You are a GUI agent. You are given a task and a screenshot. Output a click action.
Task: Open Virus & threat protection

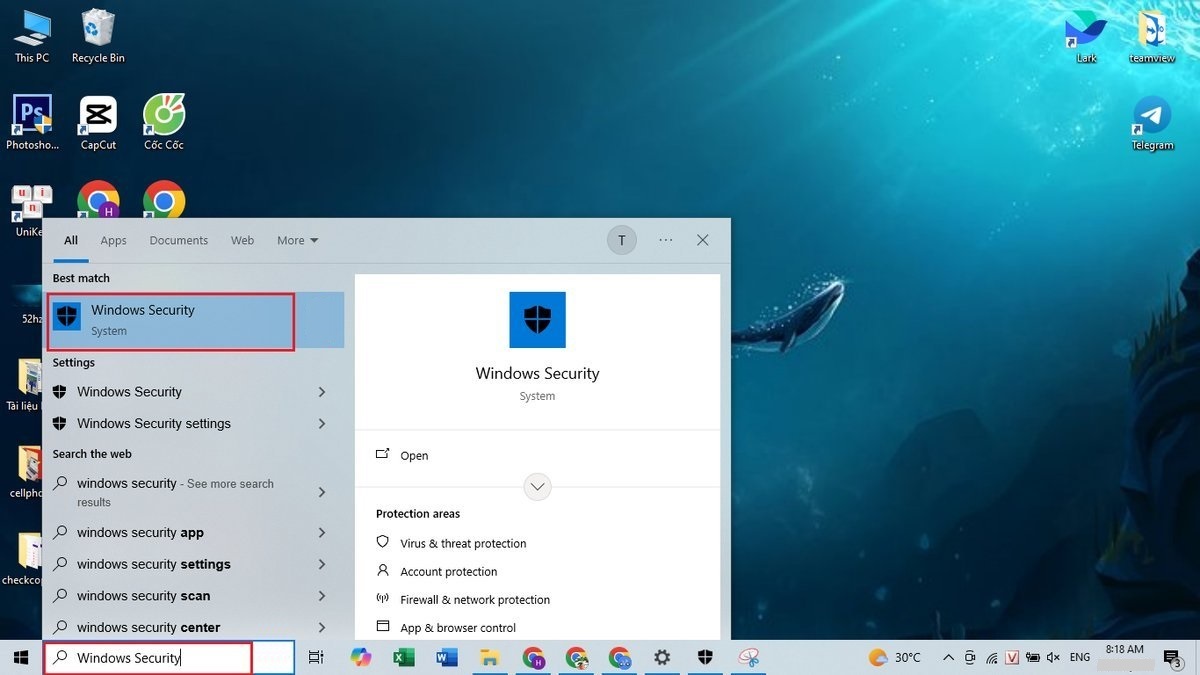pyautogui.click(x=452, y=543)
